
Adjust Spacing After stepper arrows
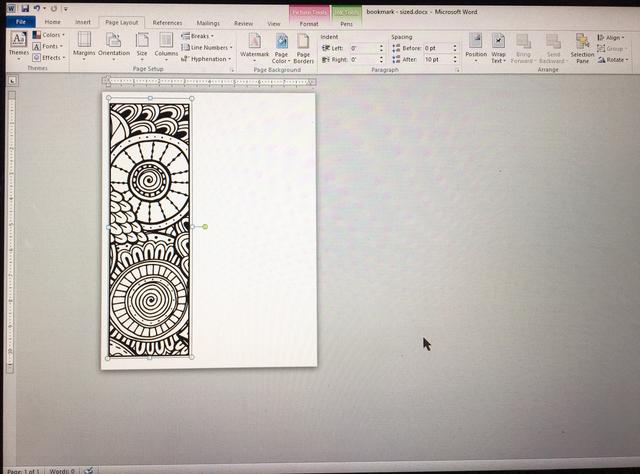coord(455,60)
